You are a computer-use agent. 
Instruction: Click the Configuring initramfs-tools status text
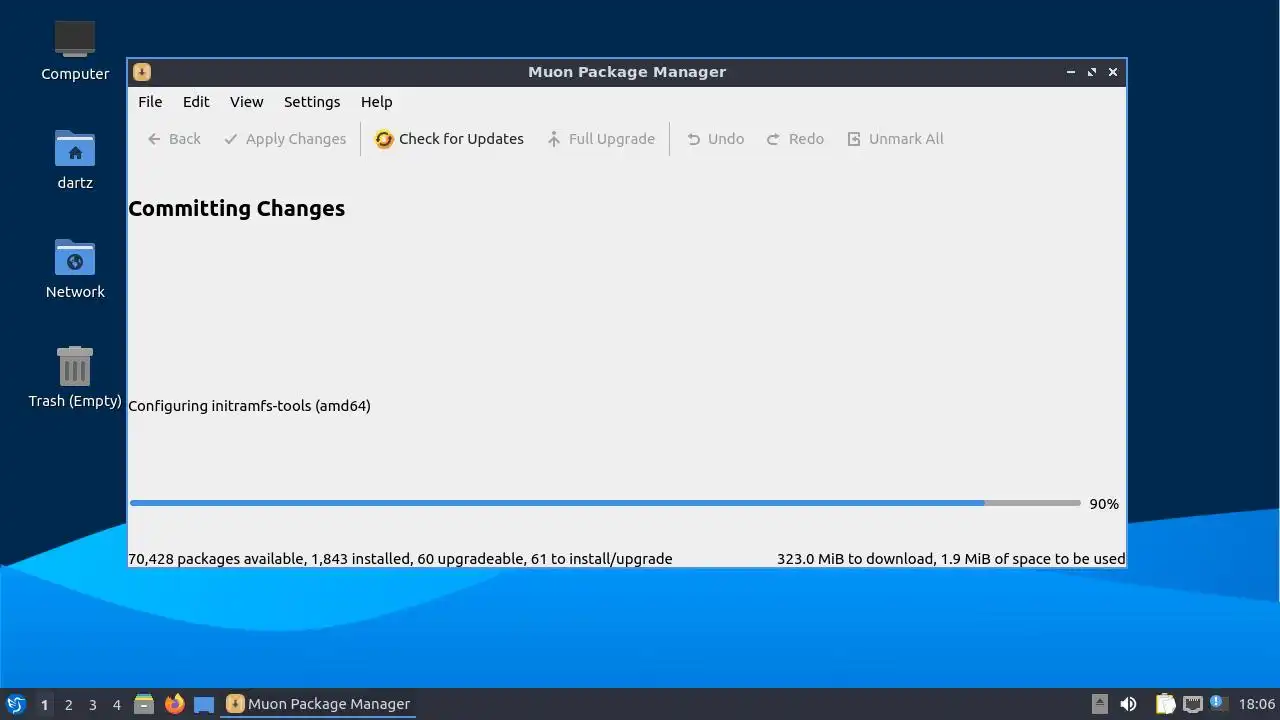[249, 406]
